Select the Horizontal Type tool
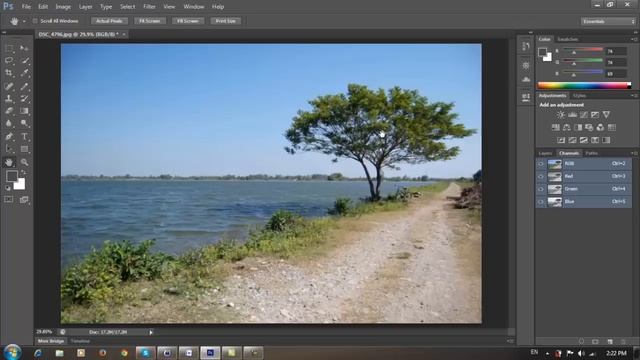Image resolution: width=640 pixels, height=360 pixels. tap(24, 136)
